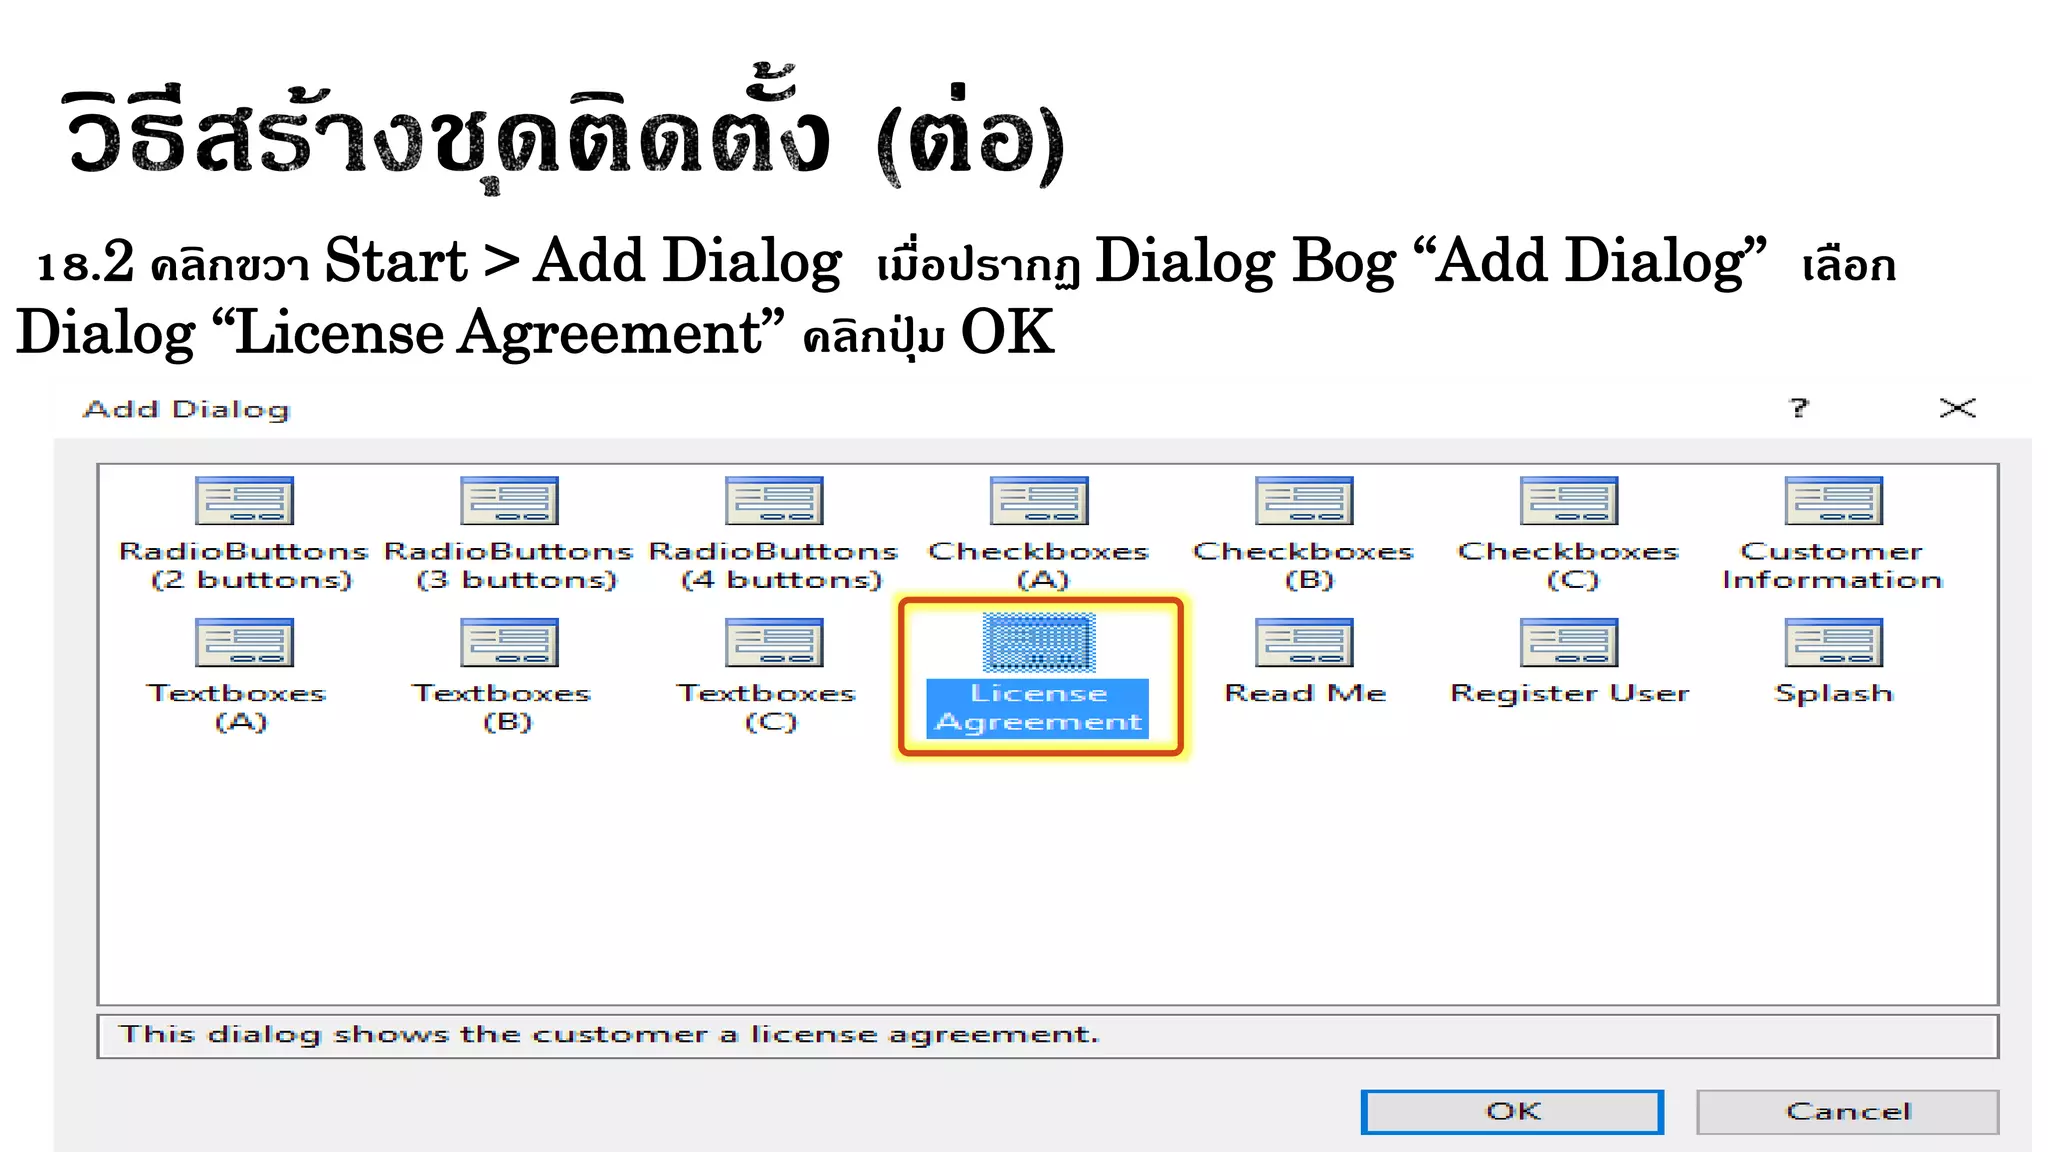
Task: Click the 'Checkboxes (A)' label
Action: pos(1039,566)
